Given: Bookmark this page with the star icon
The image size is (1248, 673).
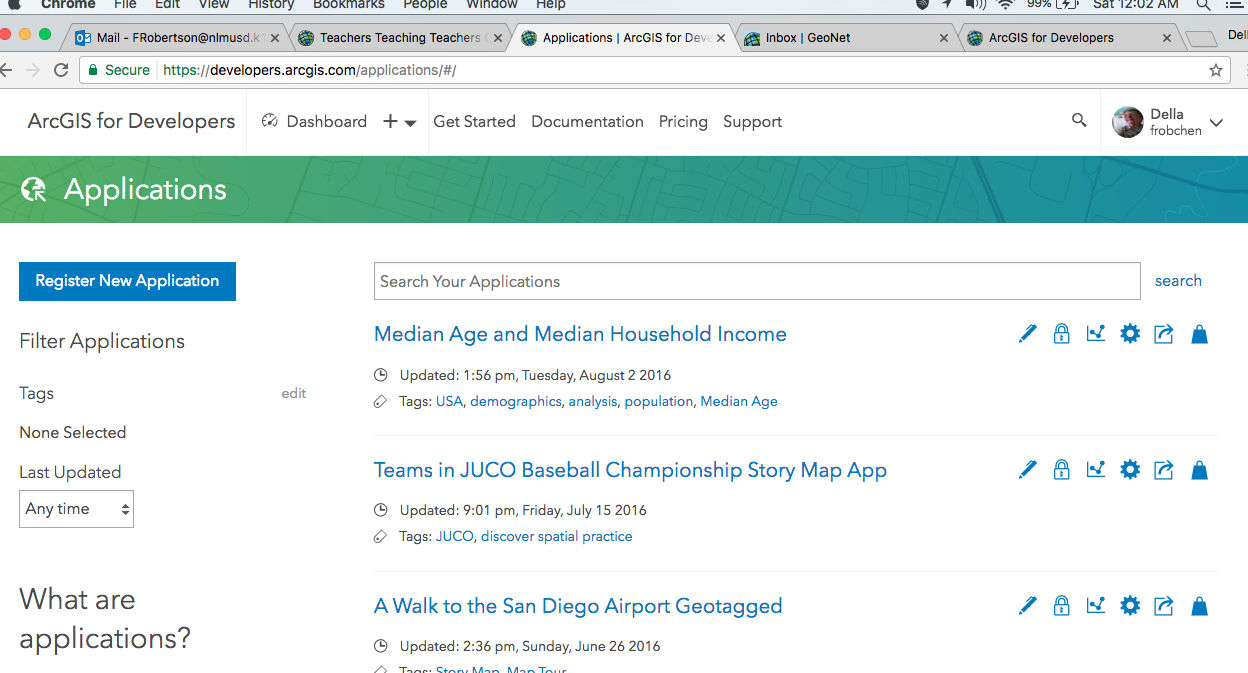Looking at the screenshot, I should [1216, 70].
